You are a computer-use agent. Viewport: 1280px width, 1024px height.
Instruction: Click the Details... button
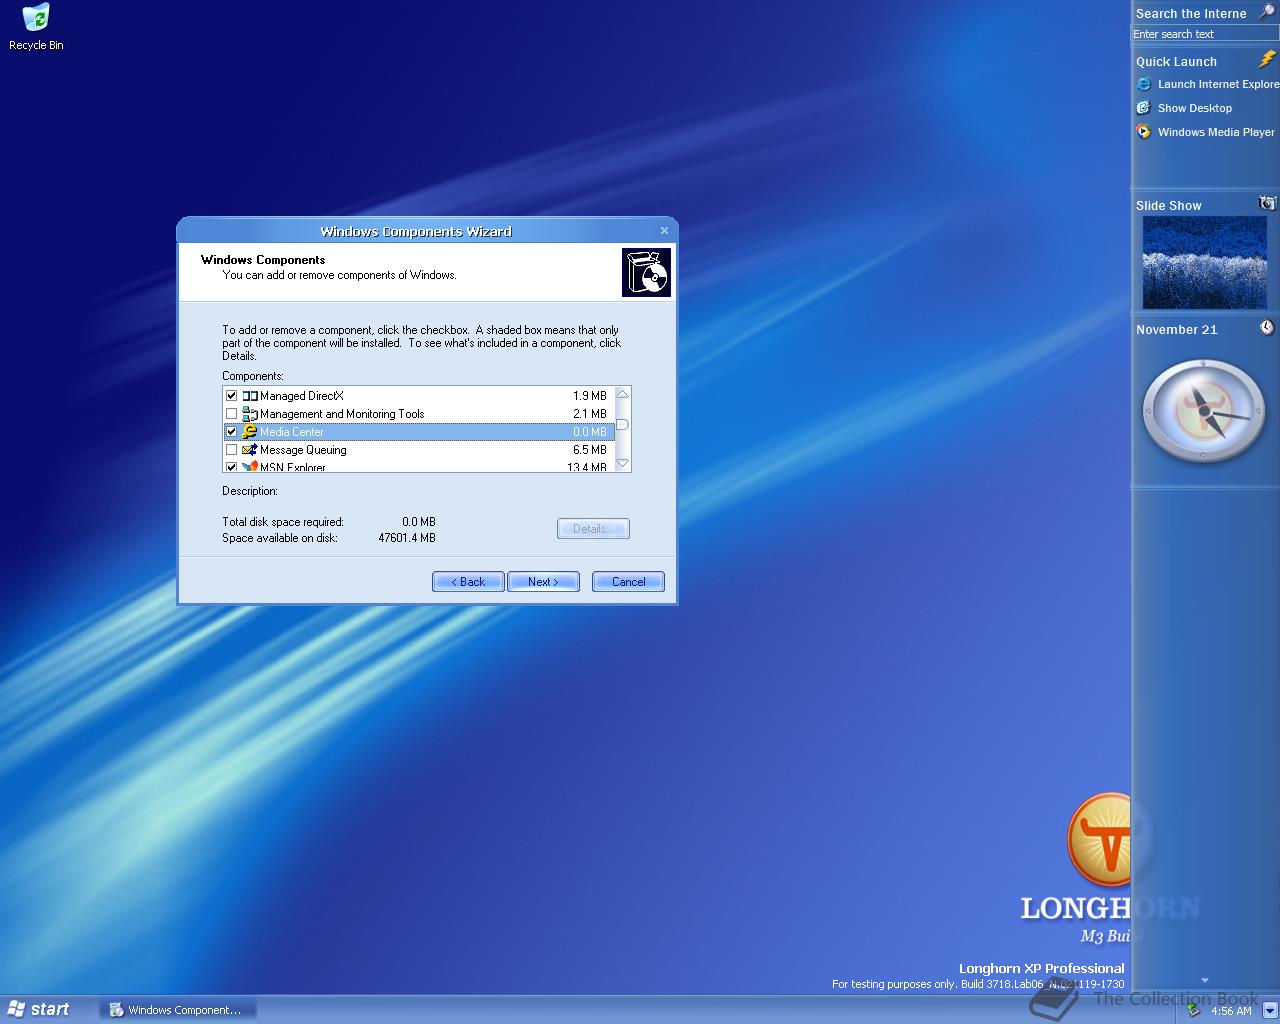[593, 529]
